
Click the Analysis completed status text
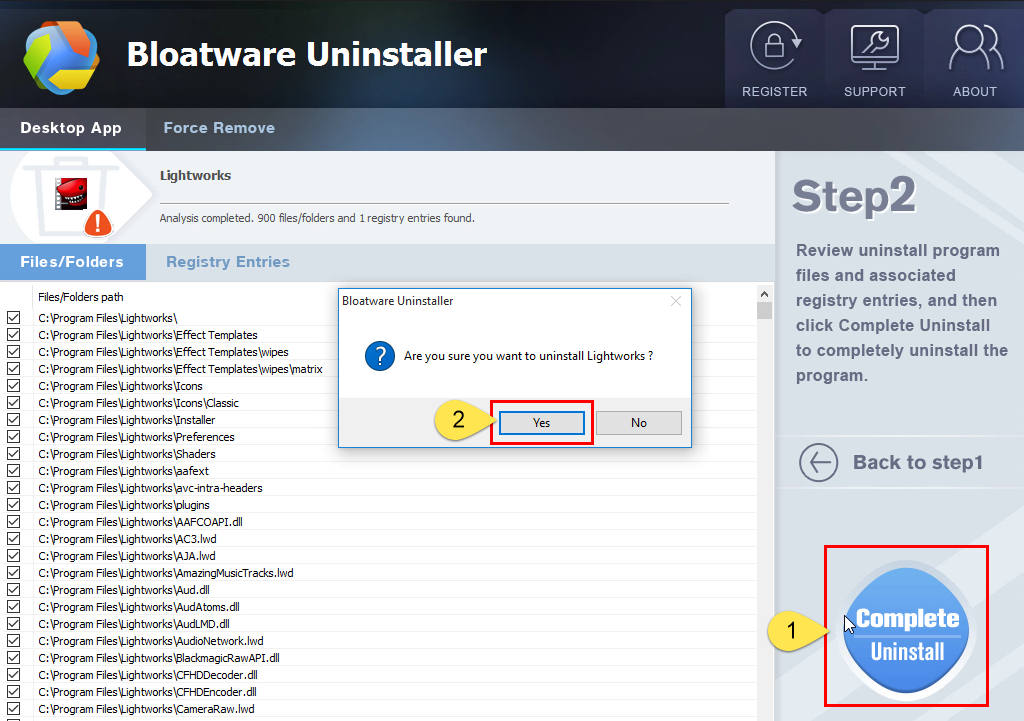pos(317,218)
